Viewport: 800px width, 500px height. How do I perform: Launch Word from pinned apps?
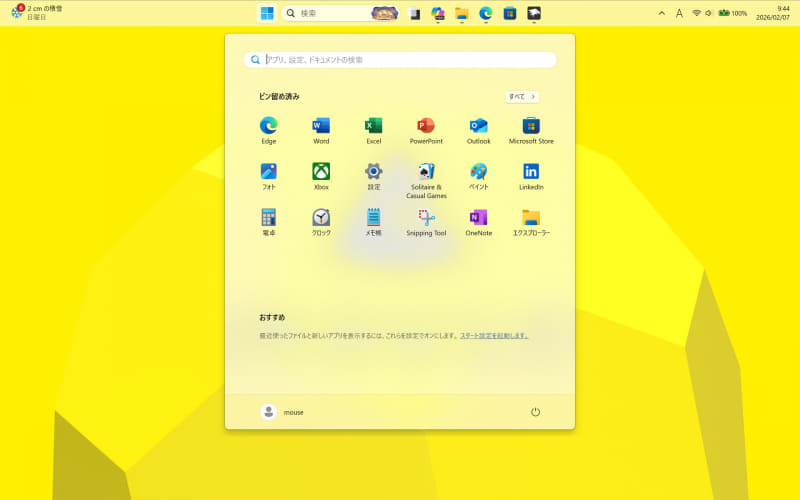coord(321,131)
